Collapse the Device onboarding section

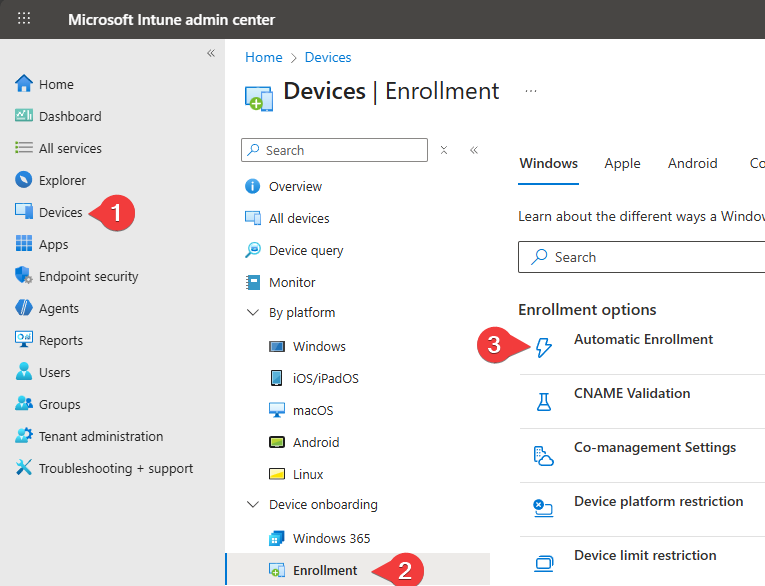click(x=253, y=504)
